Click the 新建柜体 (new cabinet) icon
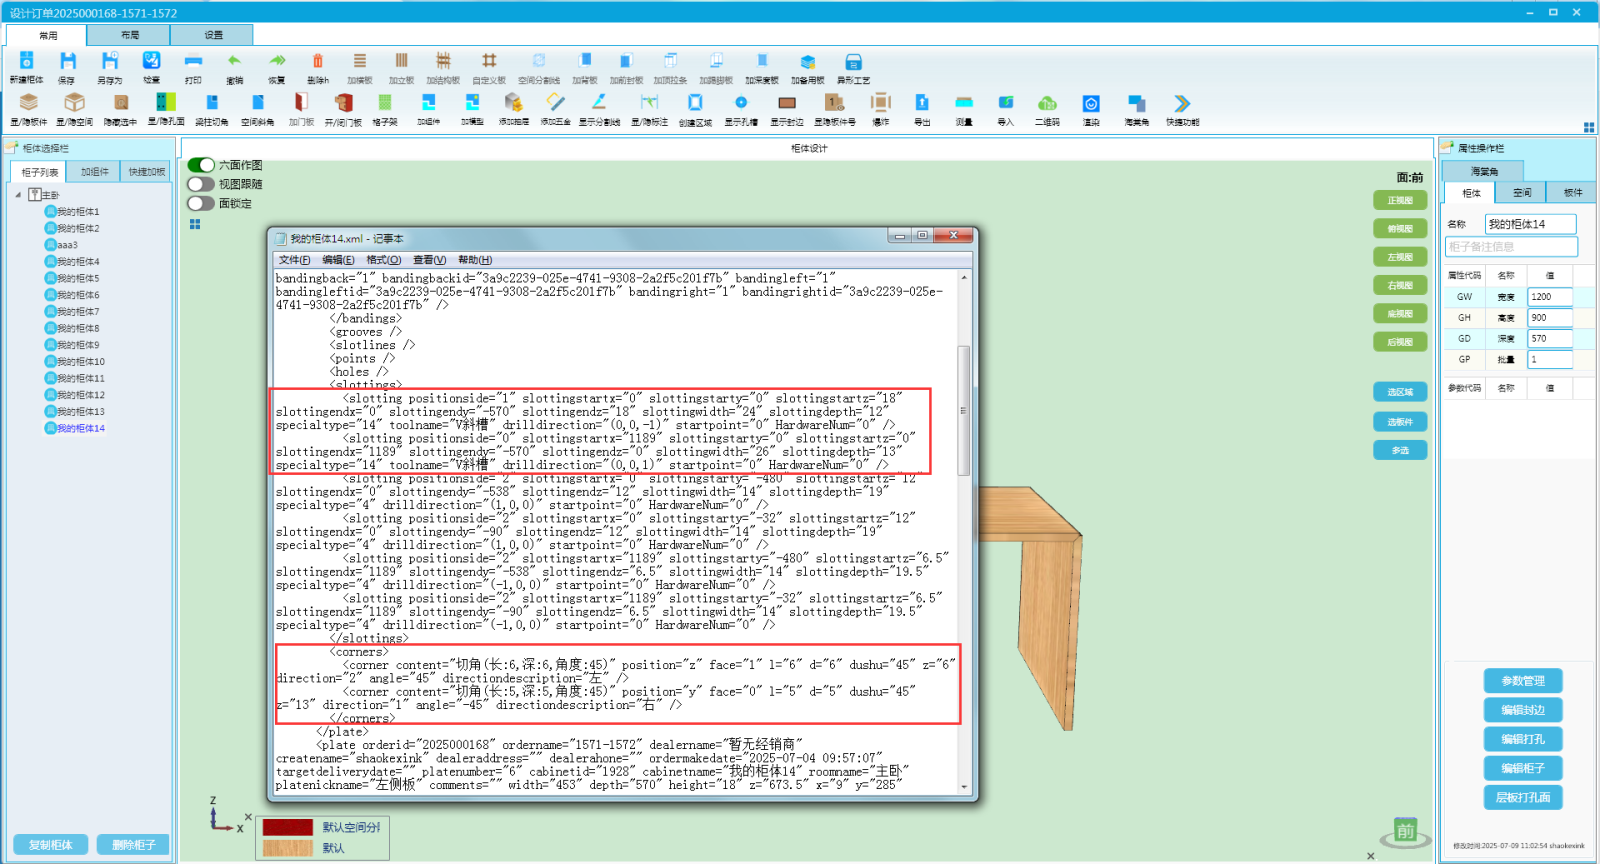1600x864 pixels. coord(26,62)
